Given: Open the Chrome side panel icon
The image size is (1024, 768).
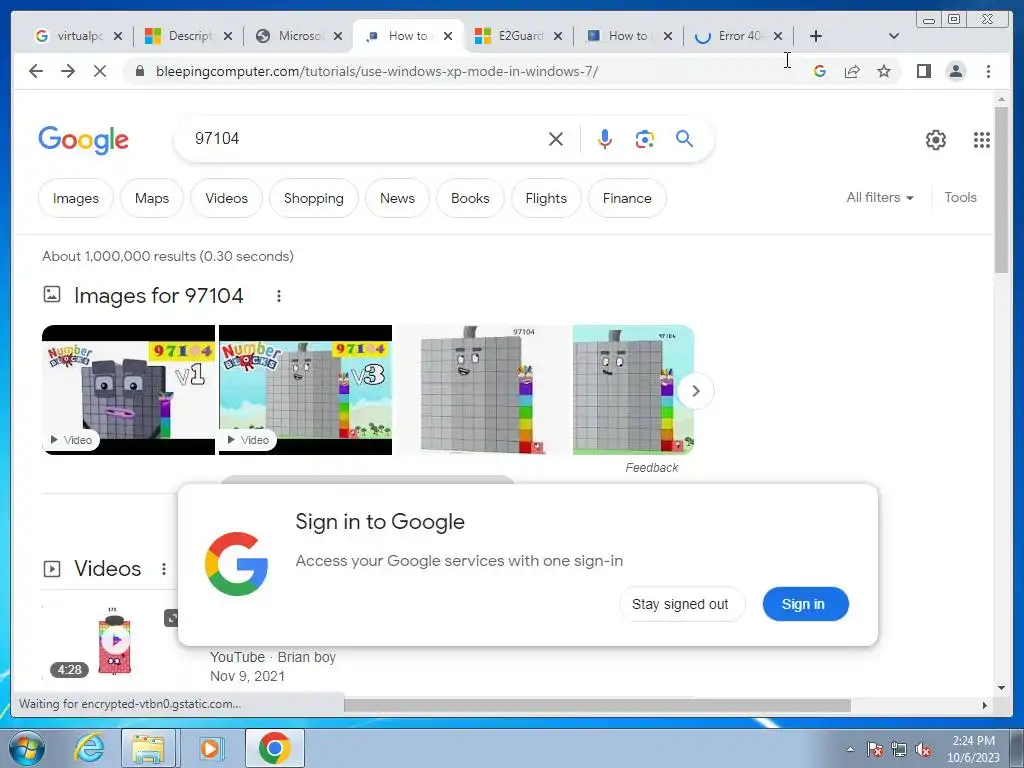Looking at the screenshot, I should (x=923, y=71).
